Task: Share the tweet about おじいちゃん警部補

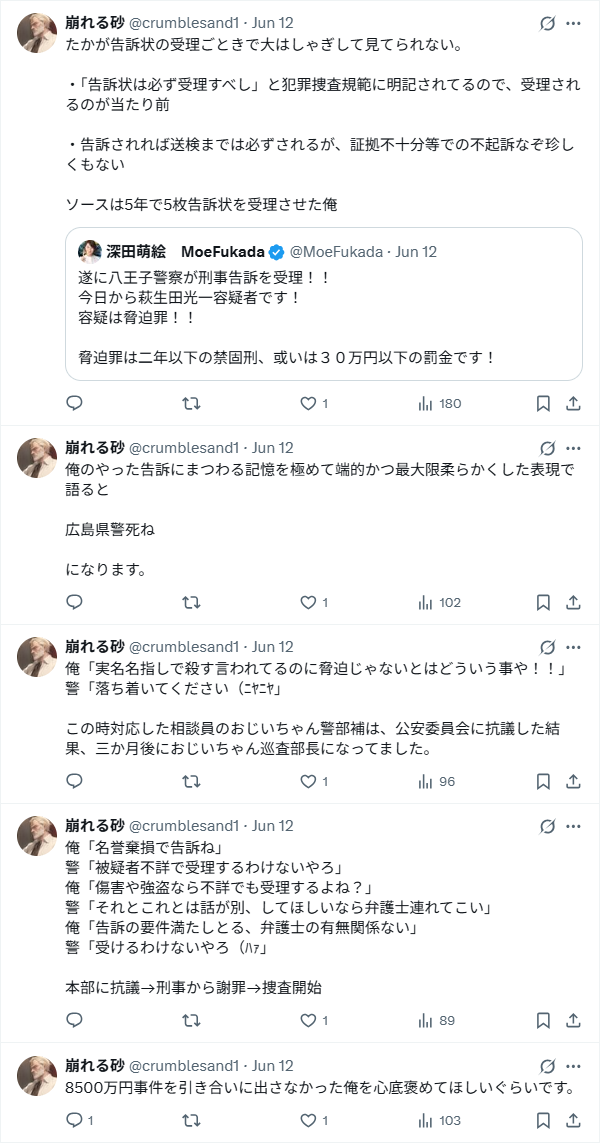Action: (574, 781)
